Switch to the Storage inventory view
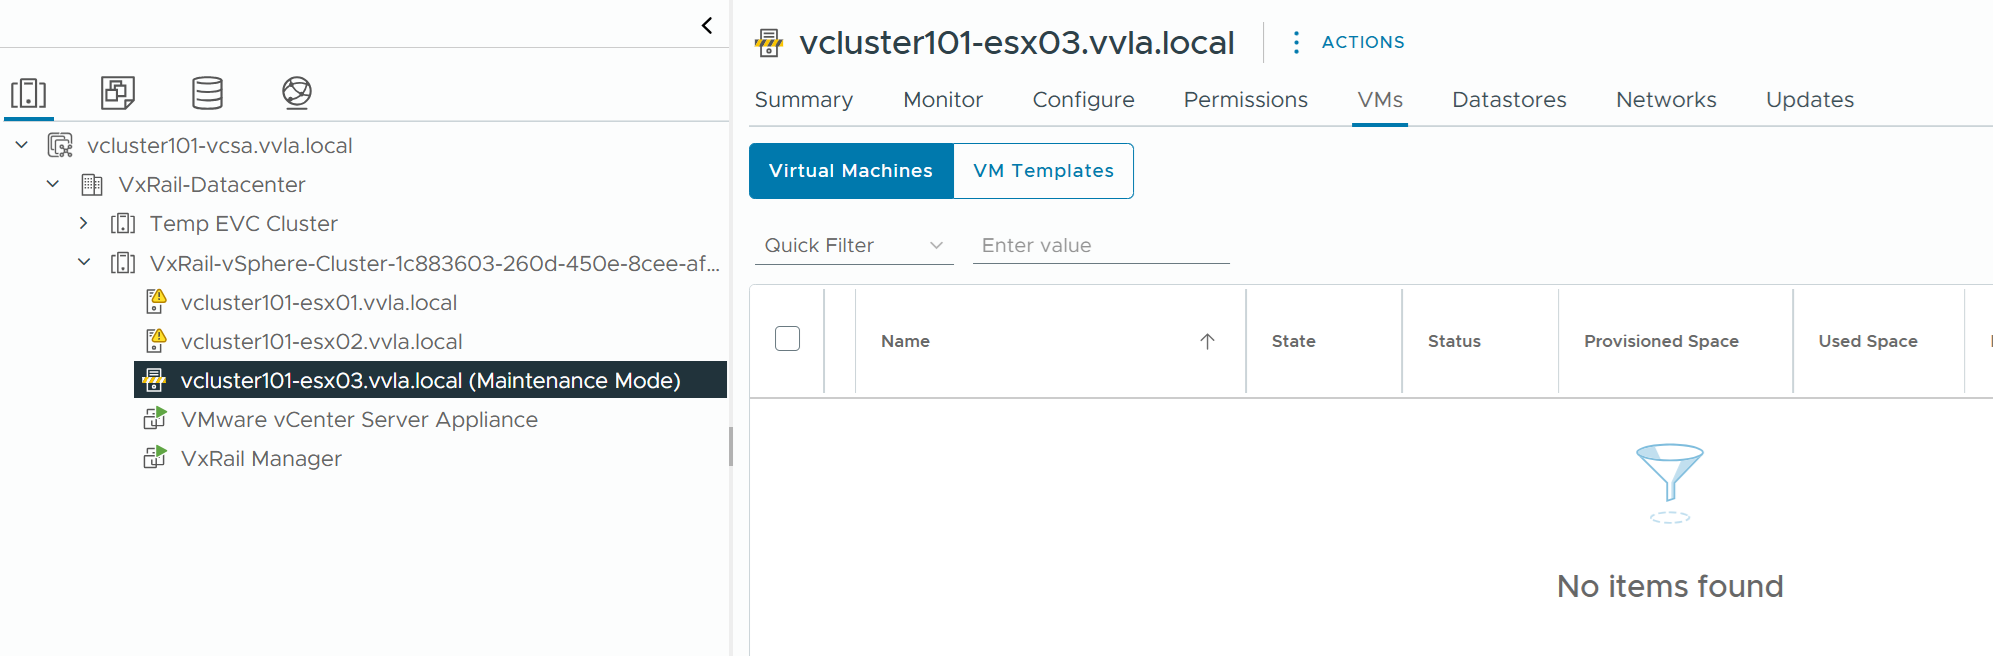Screen dimensions: 1993x656 click(x=207, y=93)
